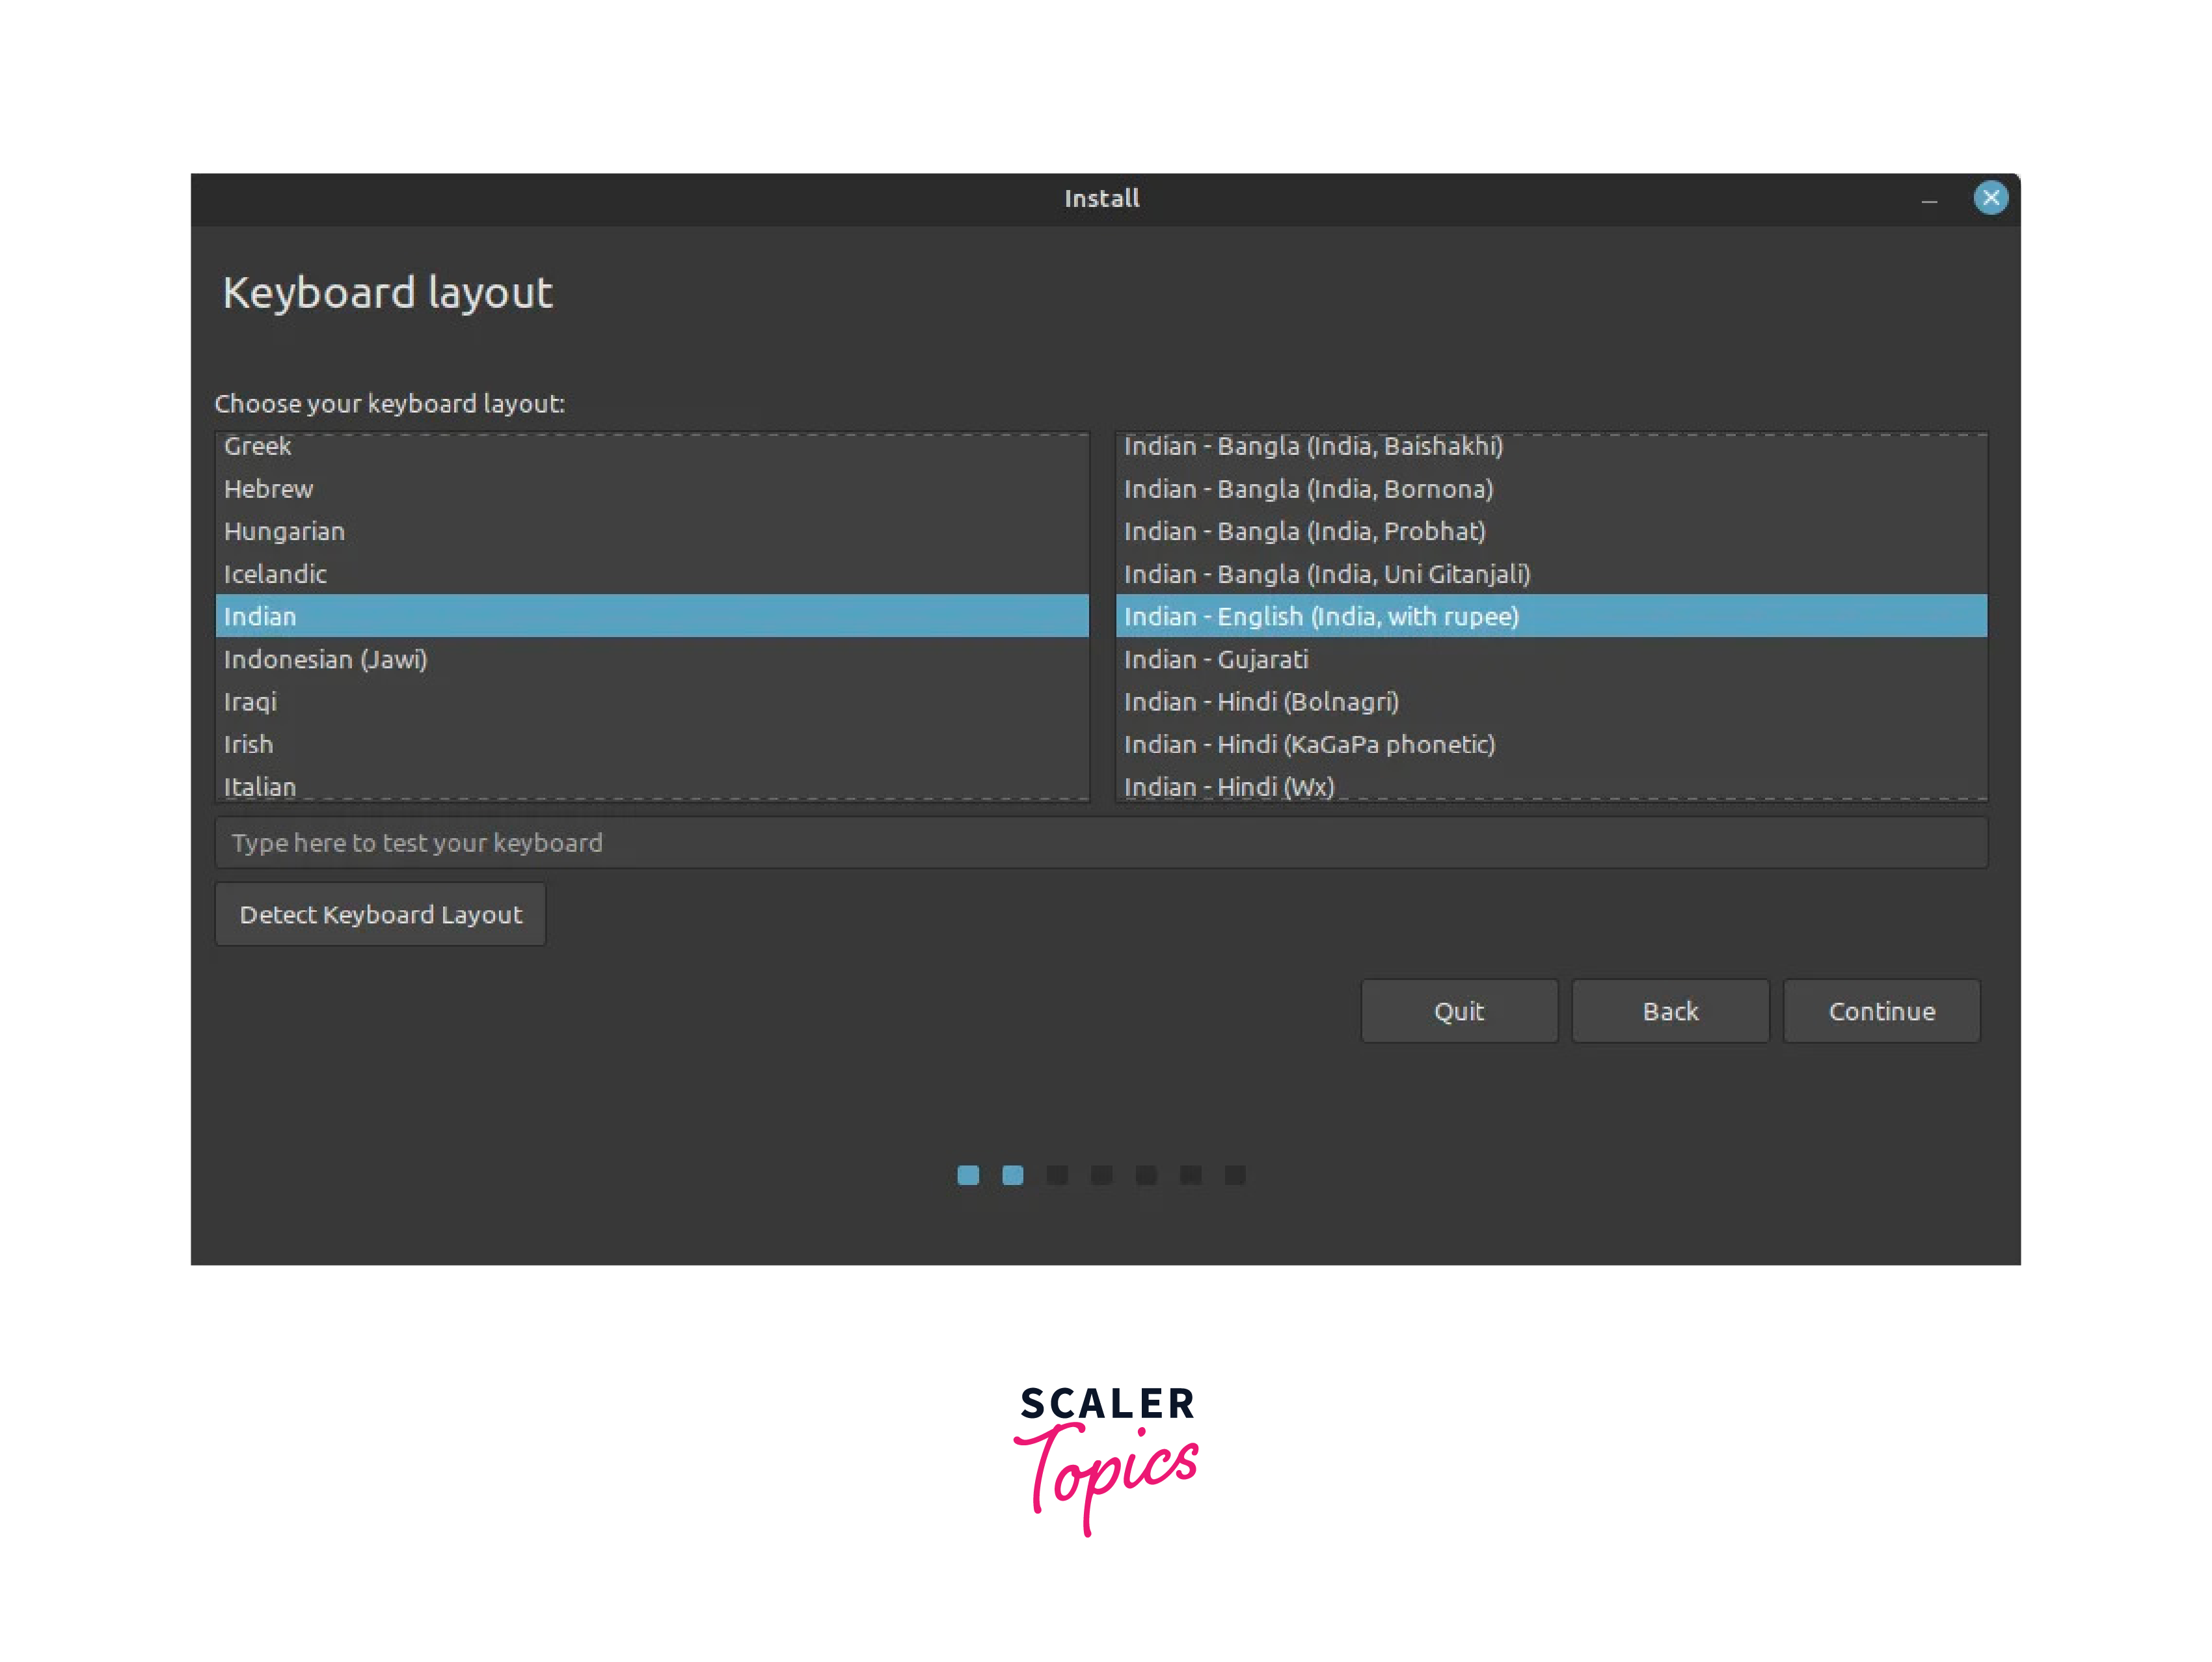Go Back to the previous step

(1669, 1011)
